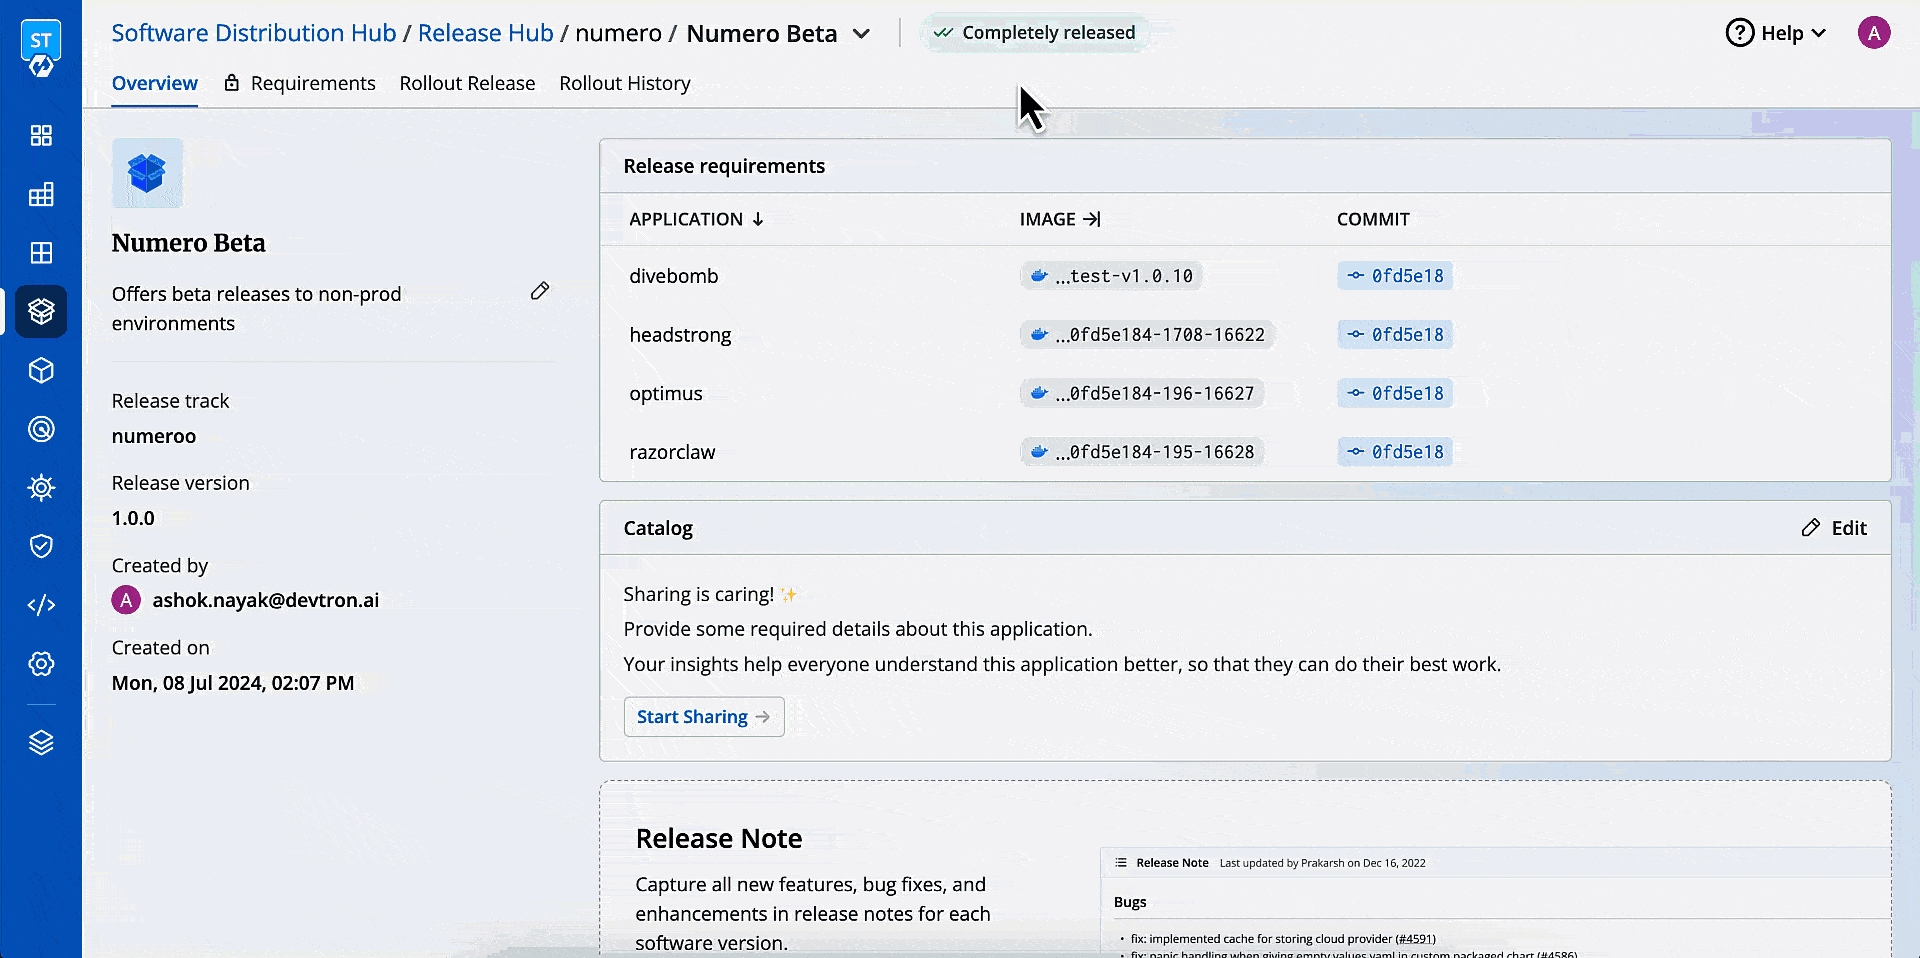Click the headstrong image 0fd5e184-1708-16622 chip
The height and width of the screenshot is (958, 1920).
pyautogui.click(x=1147, y=335)
